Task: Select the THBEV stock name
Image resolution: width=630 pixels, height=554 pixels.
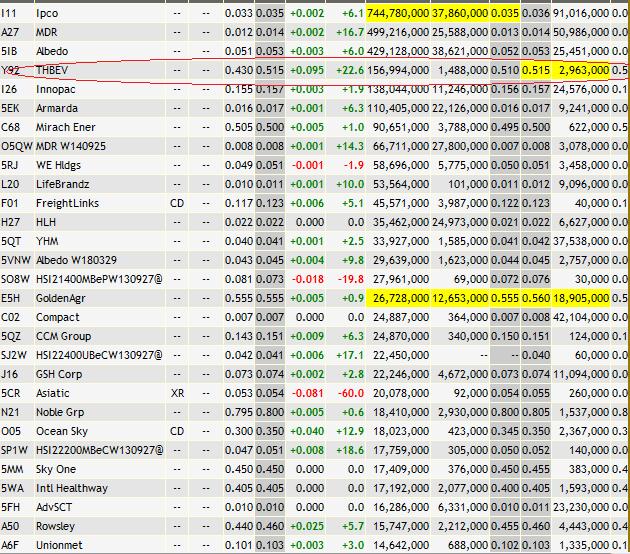Action: point(52,70)
